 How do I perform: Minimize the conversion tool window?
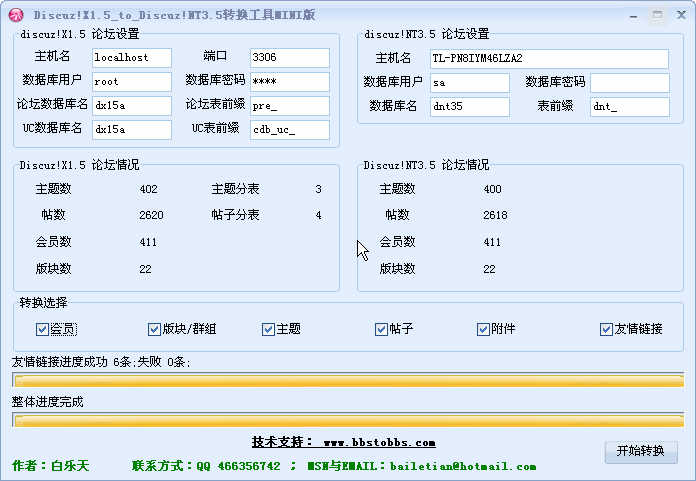tap(634, 16)
